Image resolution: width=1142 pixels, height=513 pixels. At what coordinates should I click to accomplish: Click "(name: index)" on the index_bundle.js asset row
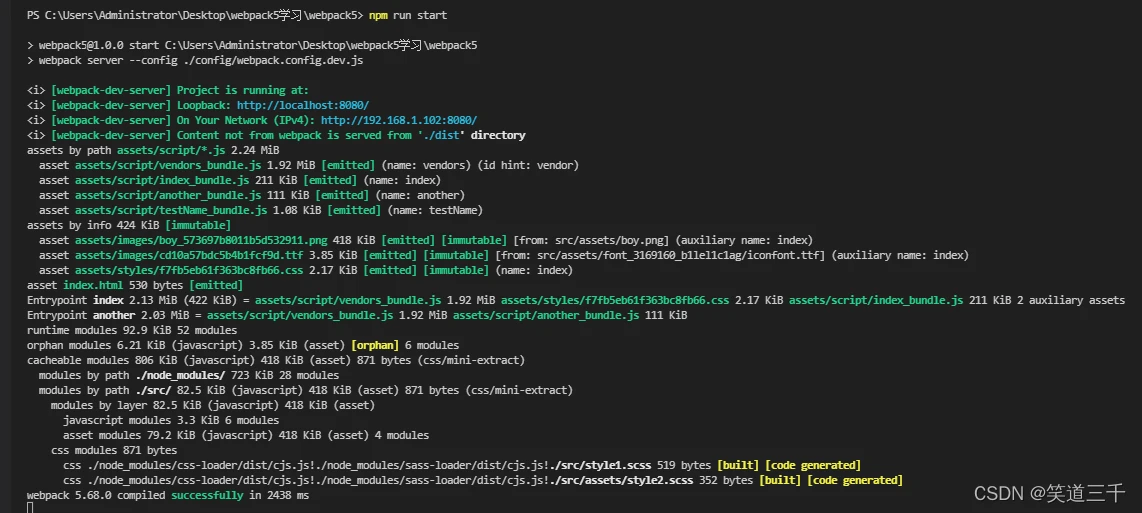(x=402, y=180)
